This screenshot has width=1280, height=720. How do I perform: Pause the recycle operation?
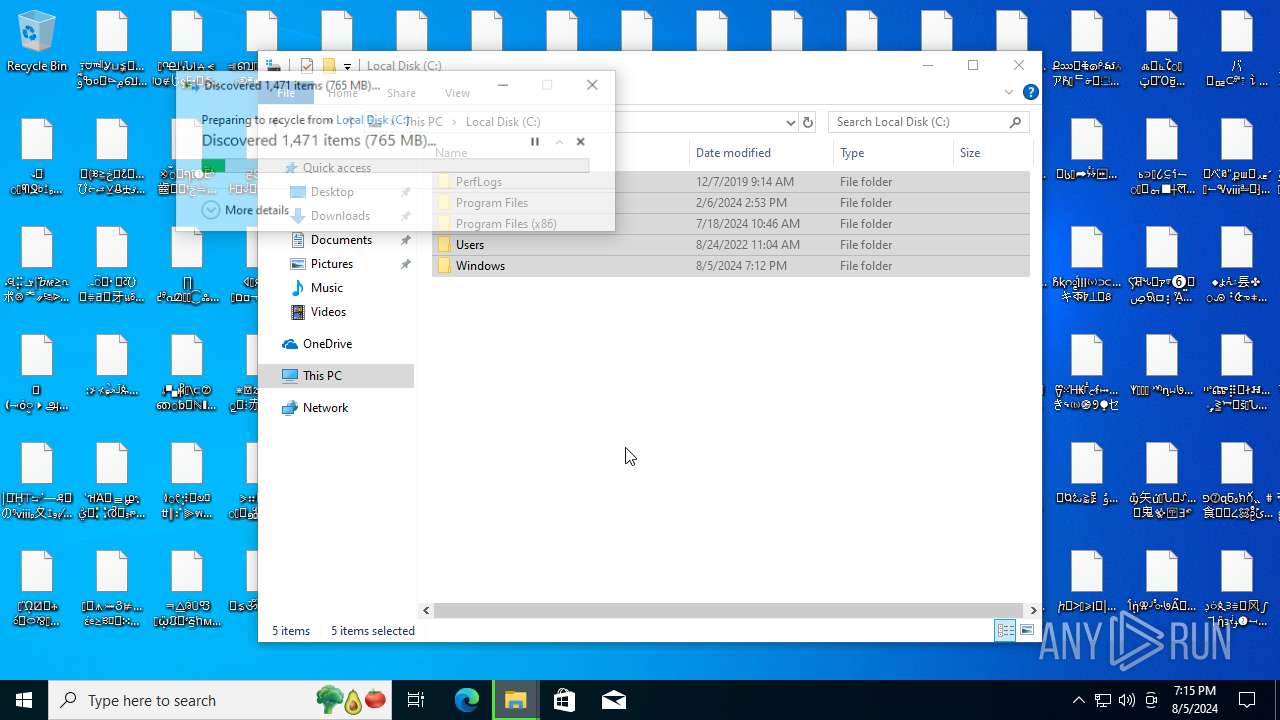tap(535, 142)
